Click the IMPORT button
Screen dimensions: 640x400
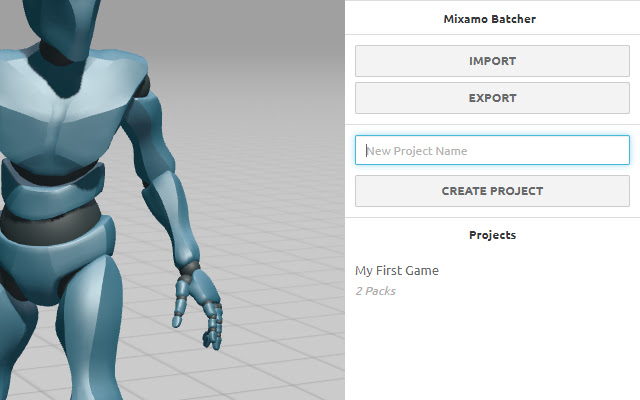[x=492, y=61]
